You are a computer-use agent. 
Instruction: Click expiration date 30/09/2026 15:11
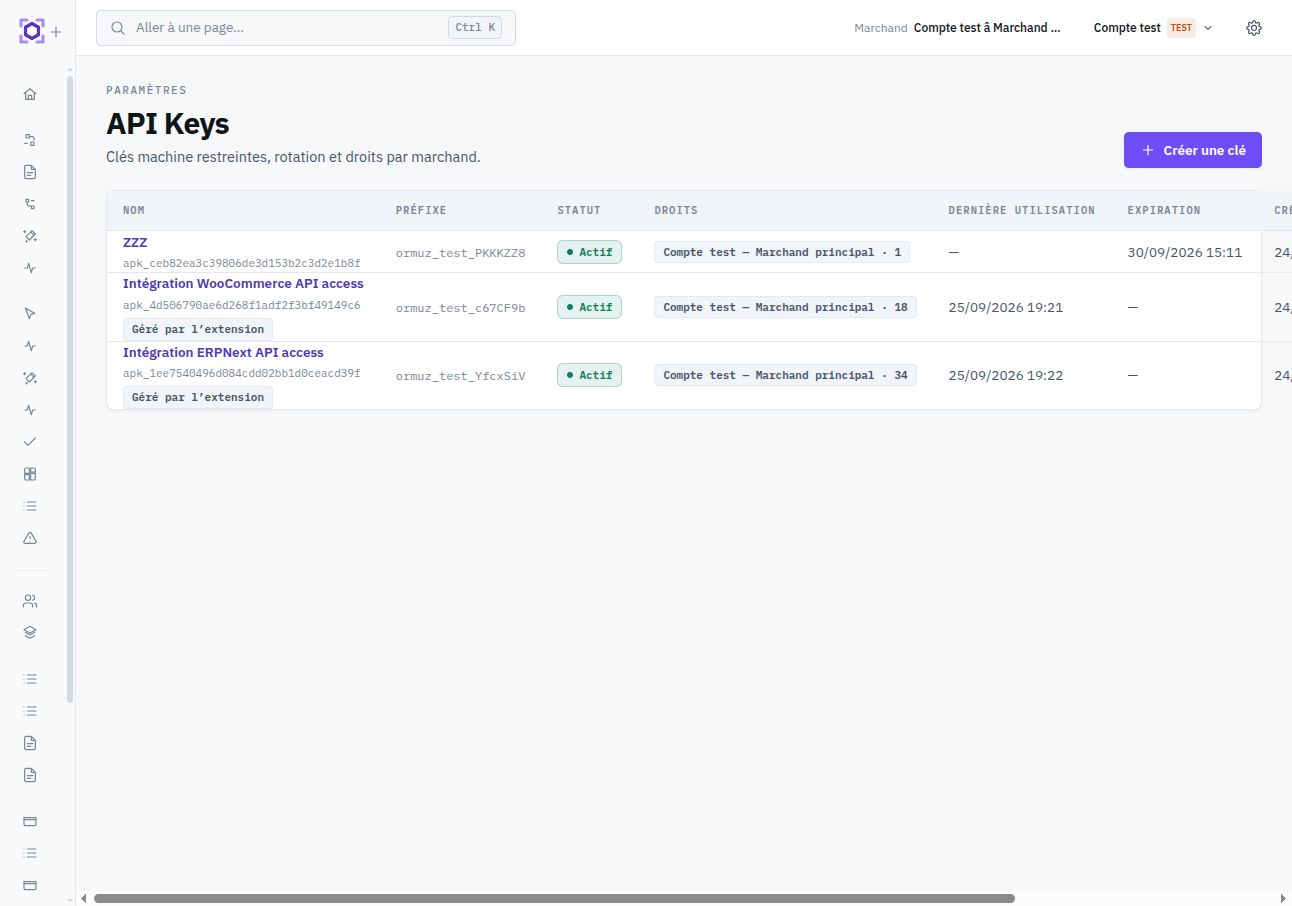click(x=1184, y=253)
